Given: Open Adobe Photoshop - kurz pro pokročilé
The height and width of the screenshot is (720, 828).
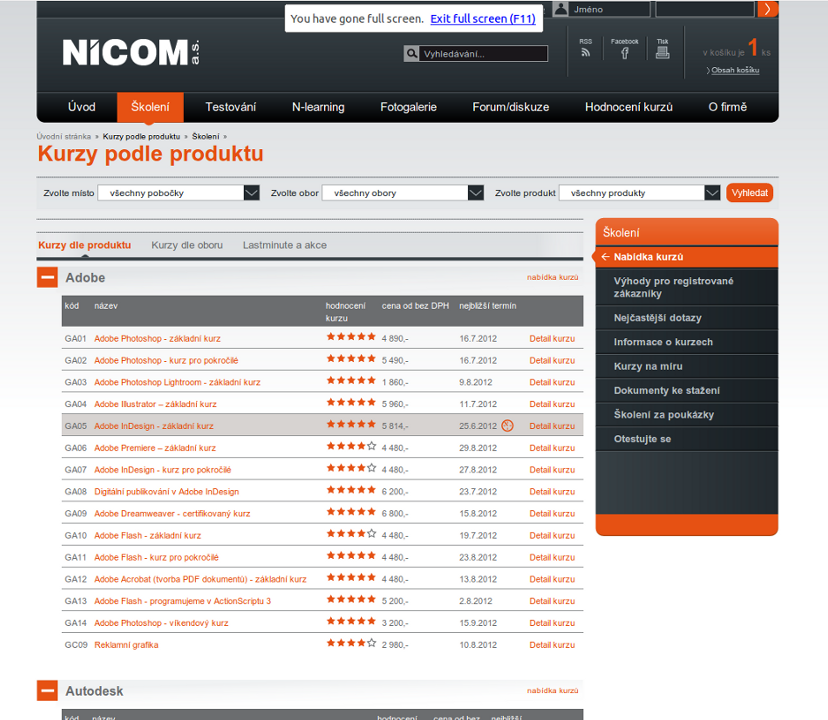Looking at the screenshot, I should pyautogui.click(x=166, y=360).
